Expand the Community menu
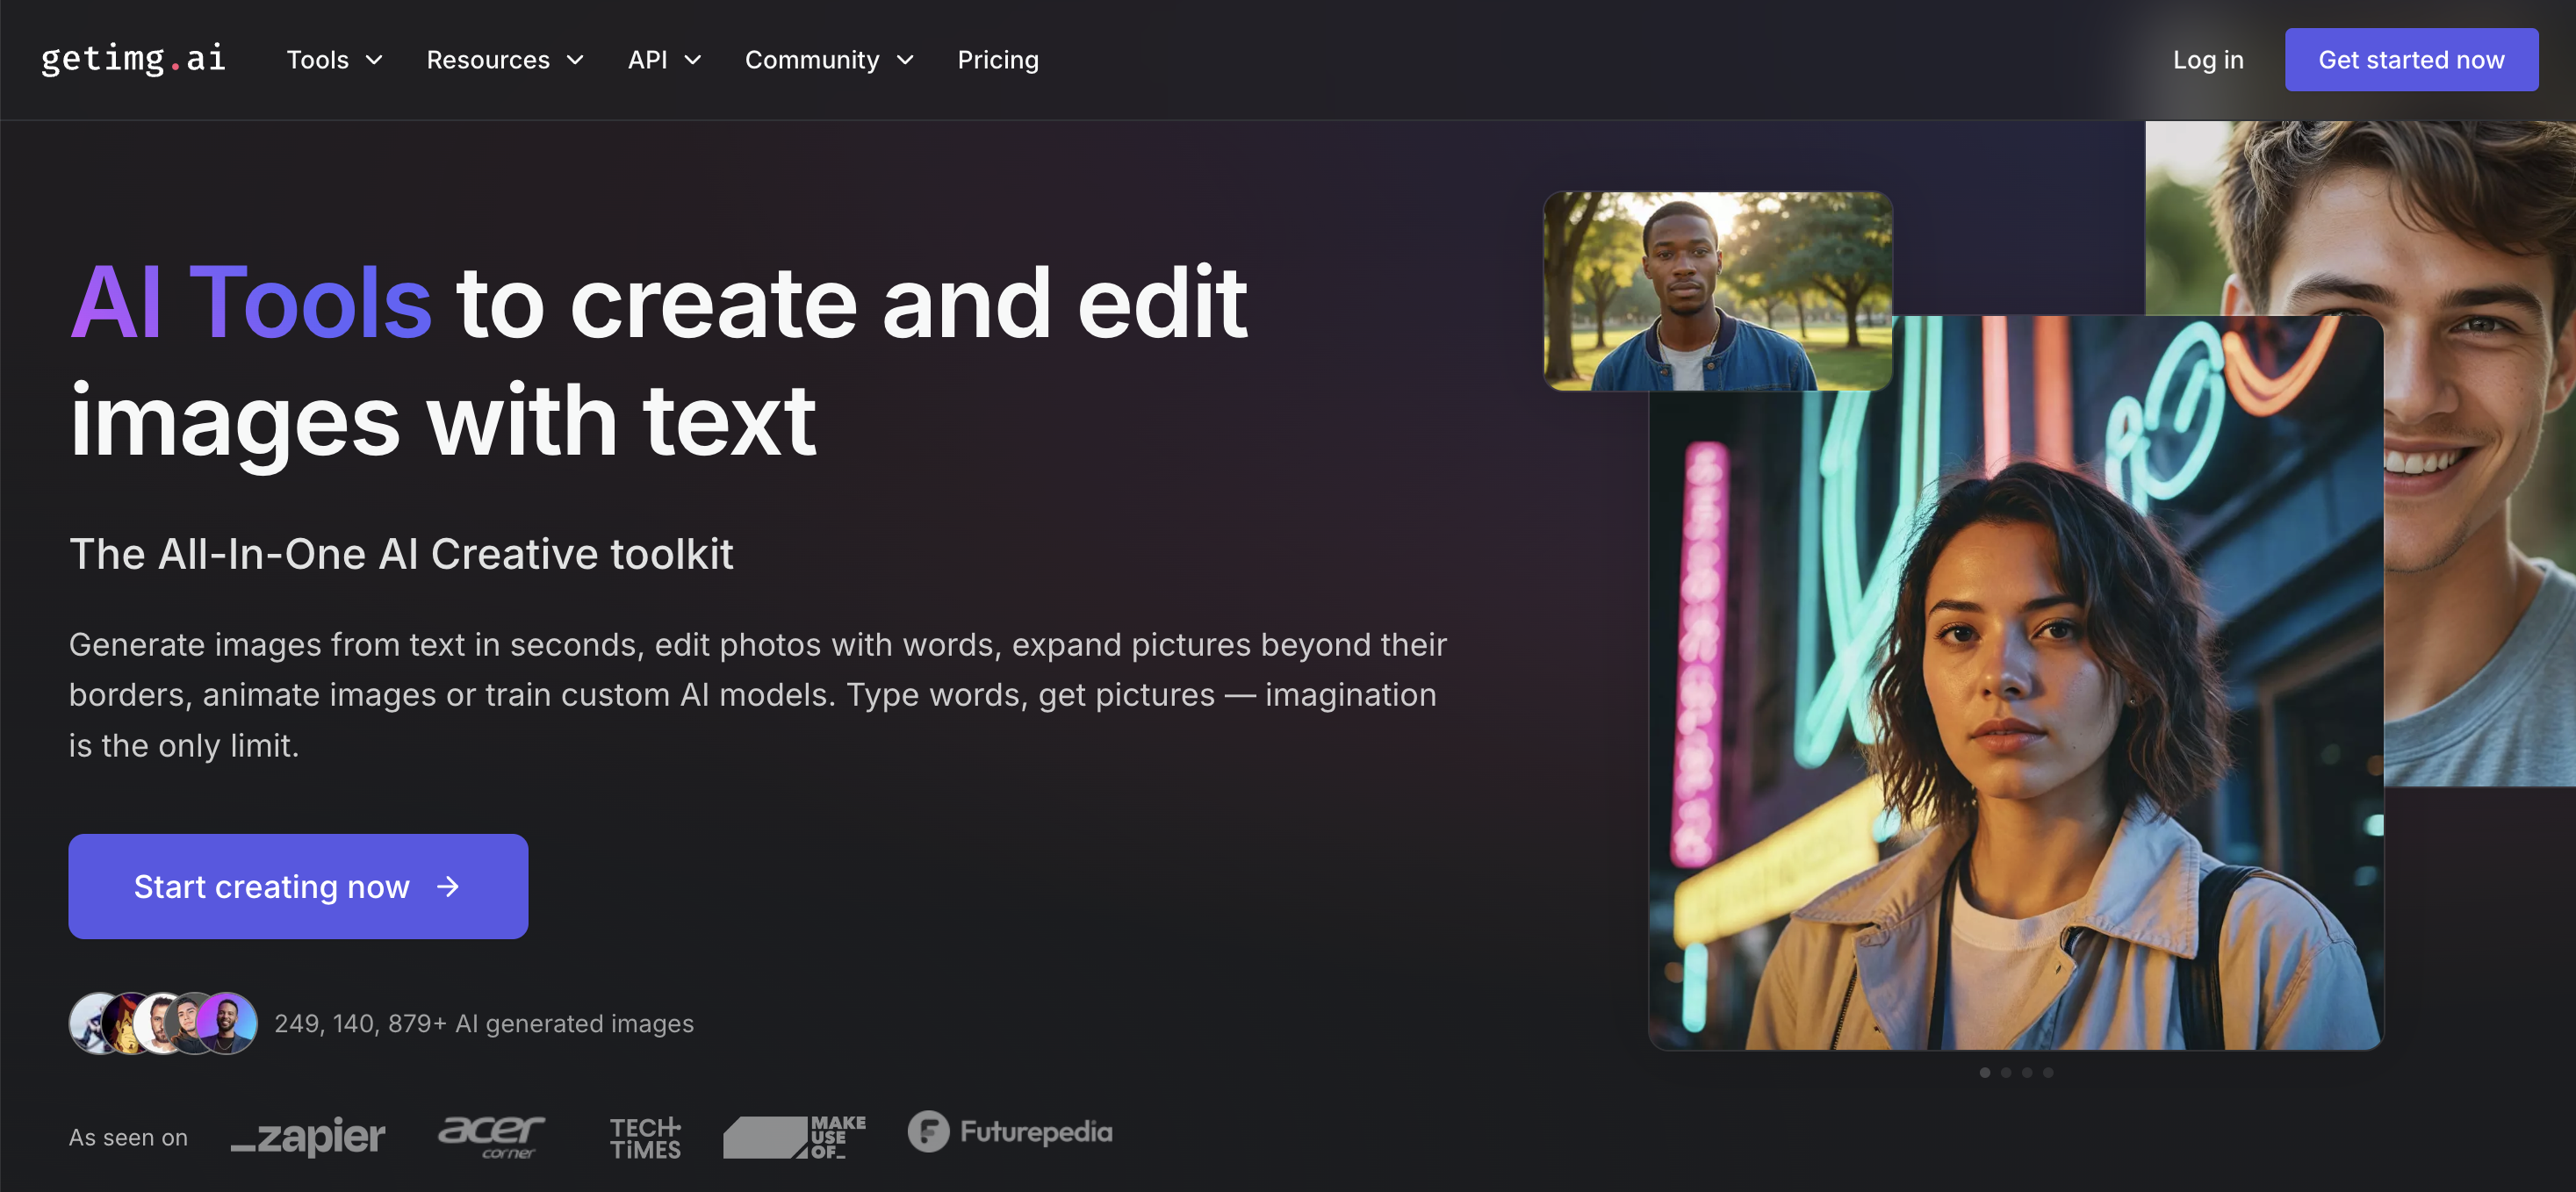This screenshot has height=1192, width=2576. coord(828,59)
